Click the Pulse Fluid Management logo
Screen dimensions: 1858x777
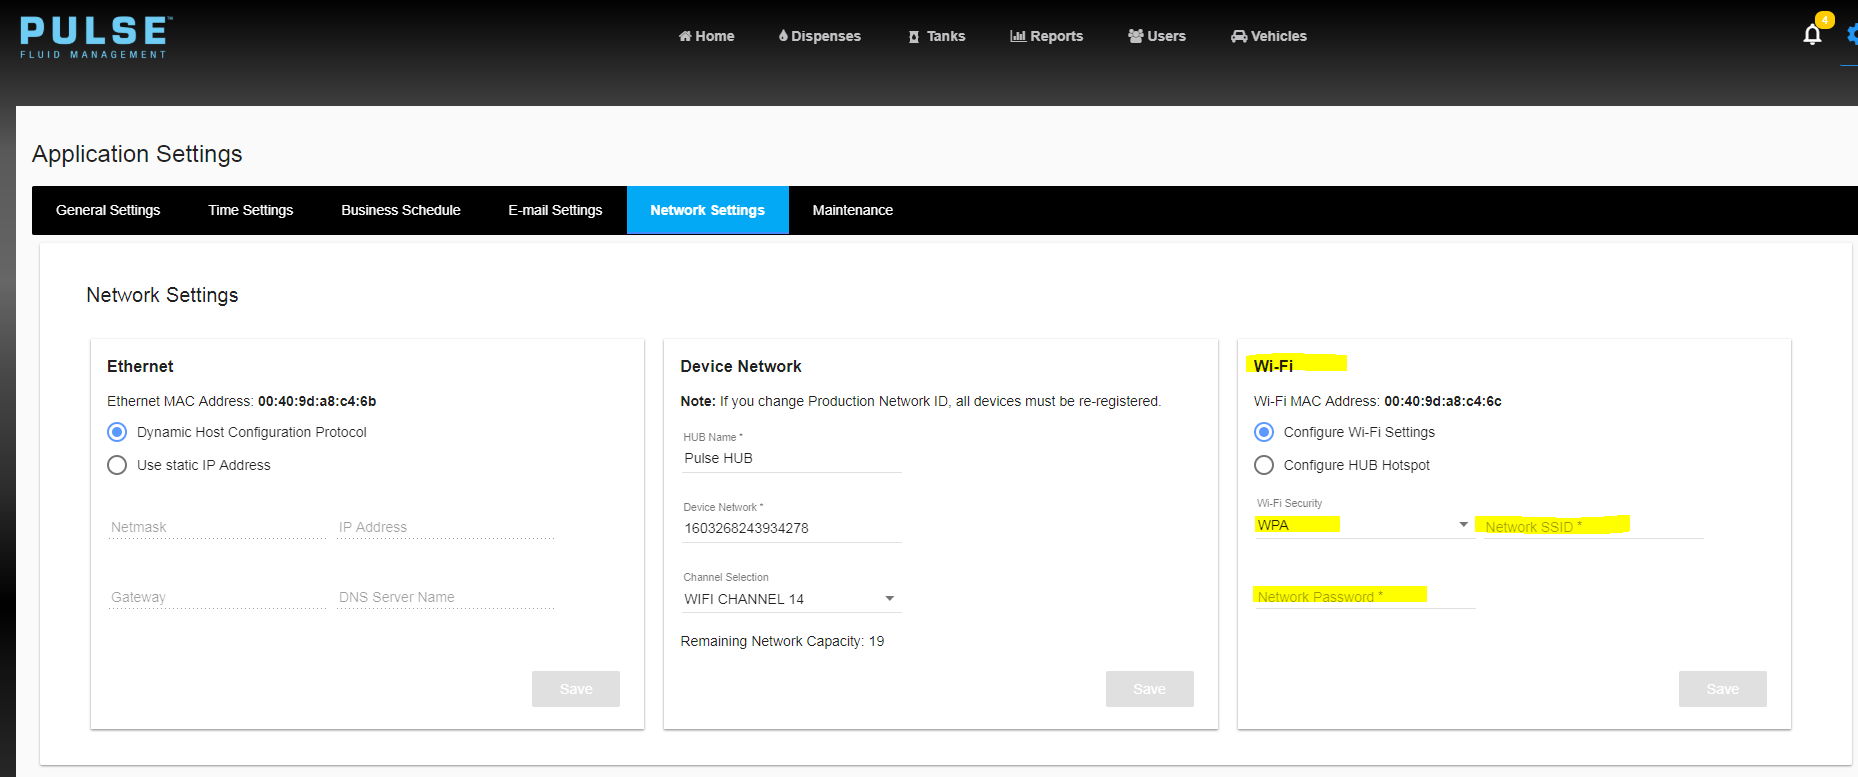(95, 38)
